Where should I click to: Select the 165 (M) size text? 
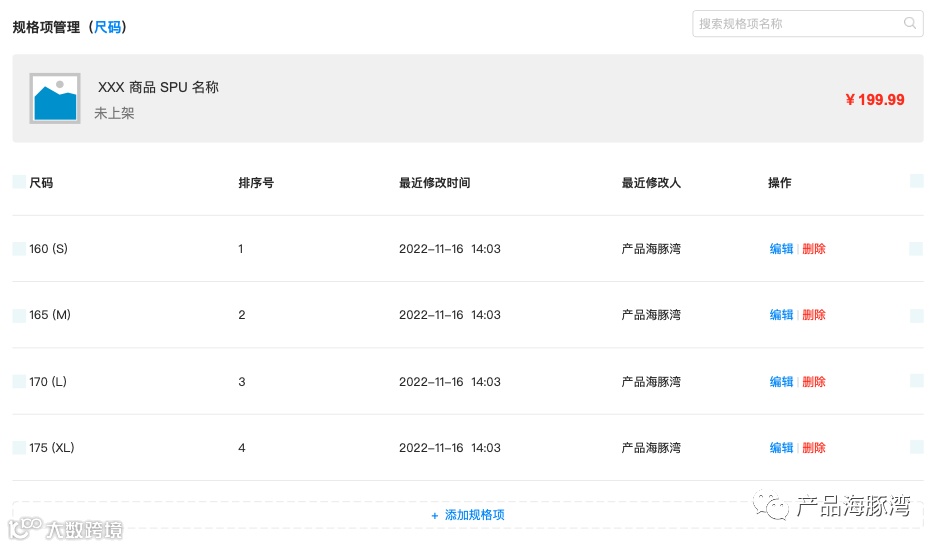coord(50,315)
